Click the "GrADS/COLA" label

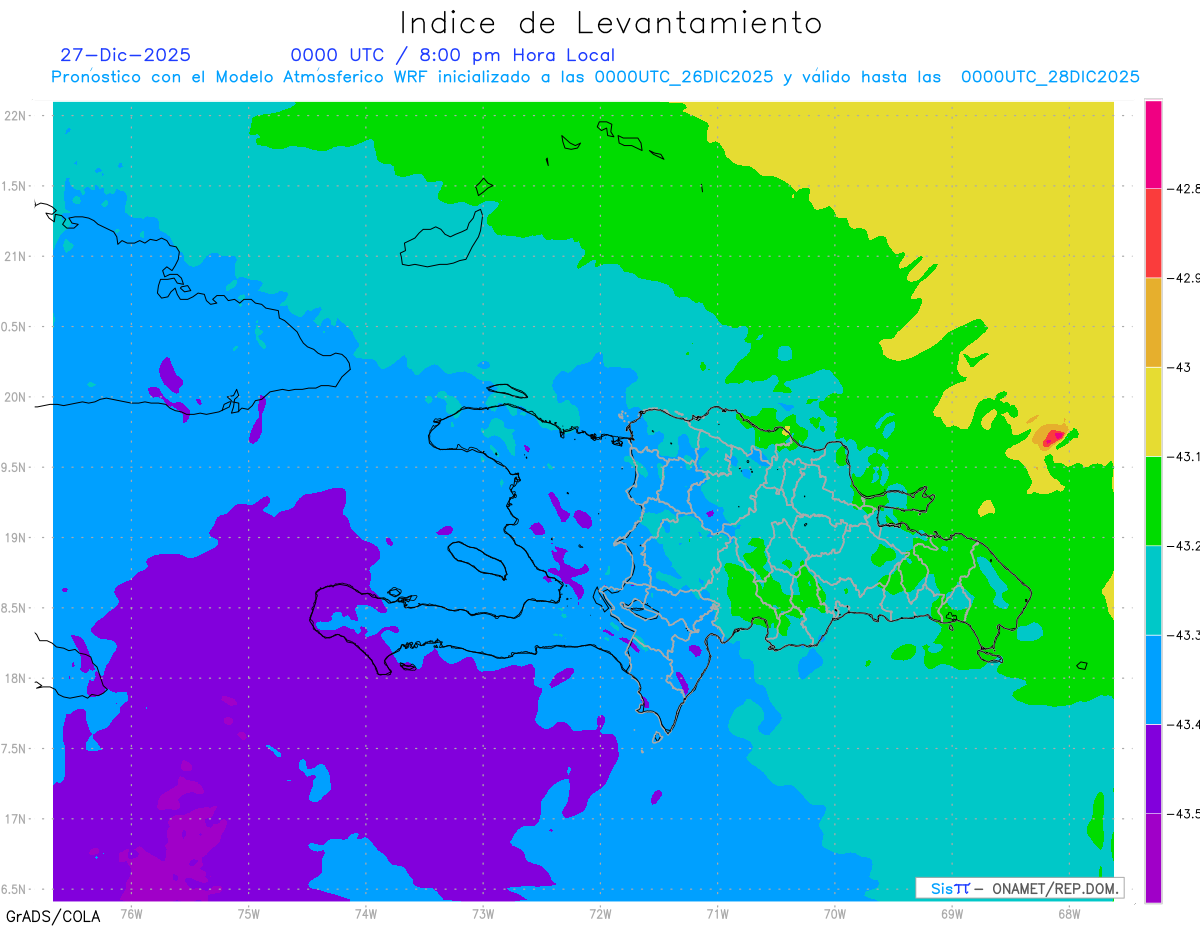(x=52, y=916)
